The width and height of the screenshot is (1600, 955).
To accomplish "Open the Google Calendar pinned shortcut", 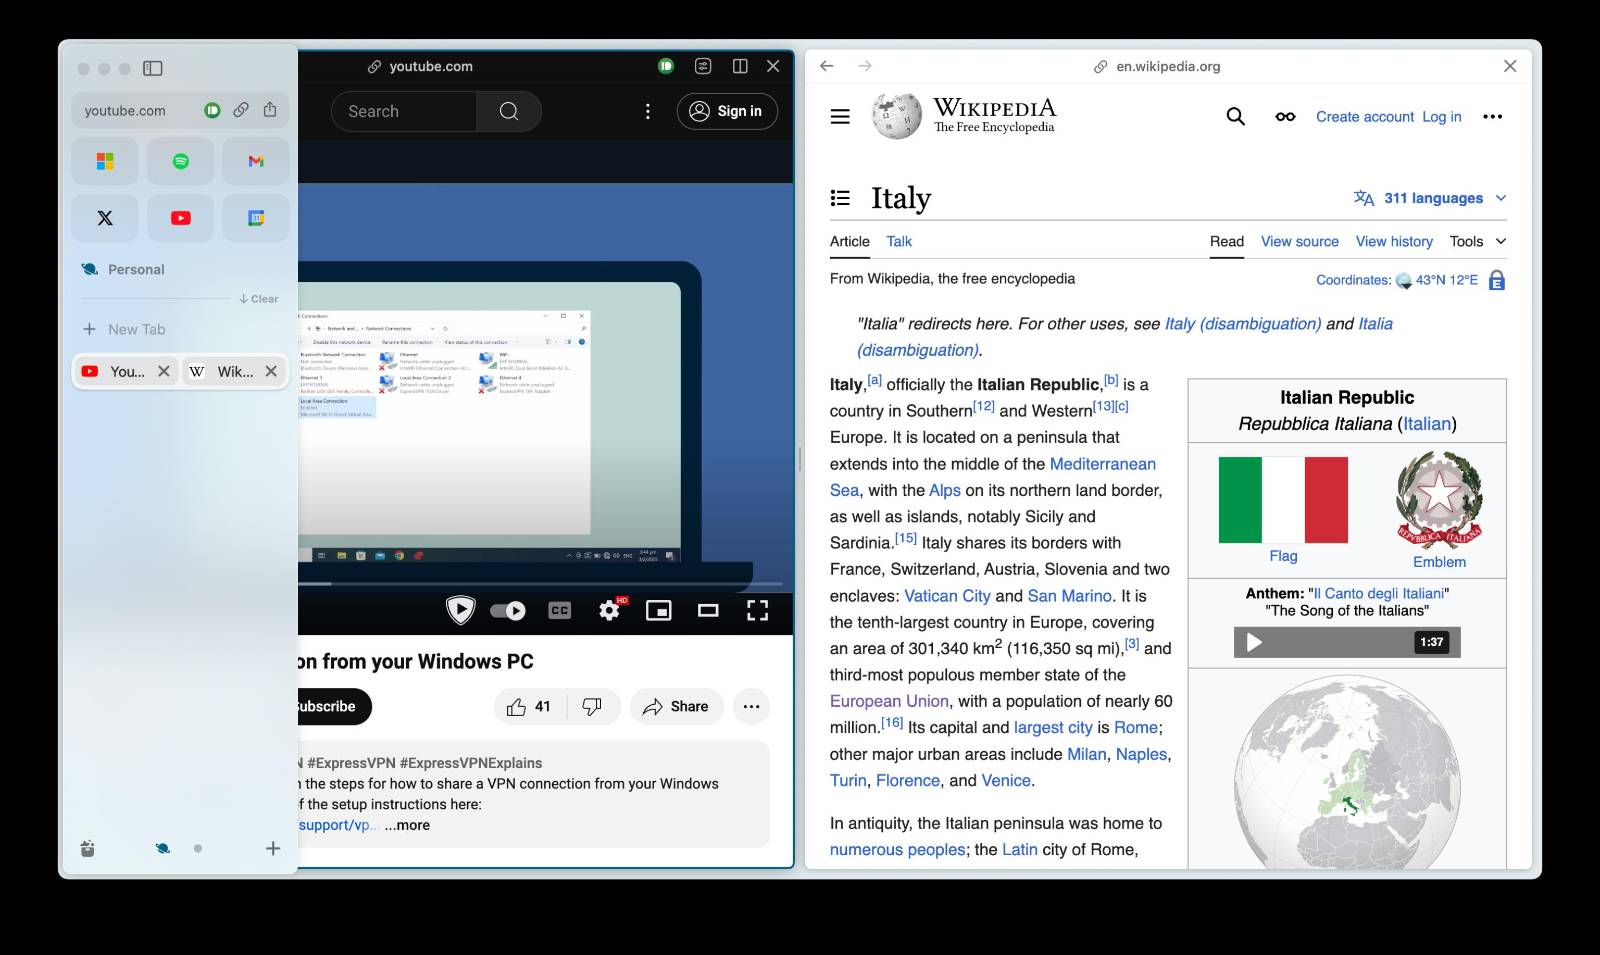I will tap(256, 218).
